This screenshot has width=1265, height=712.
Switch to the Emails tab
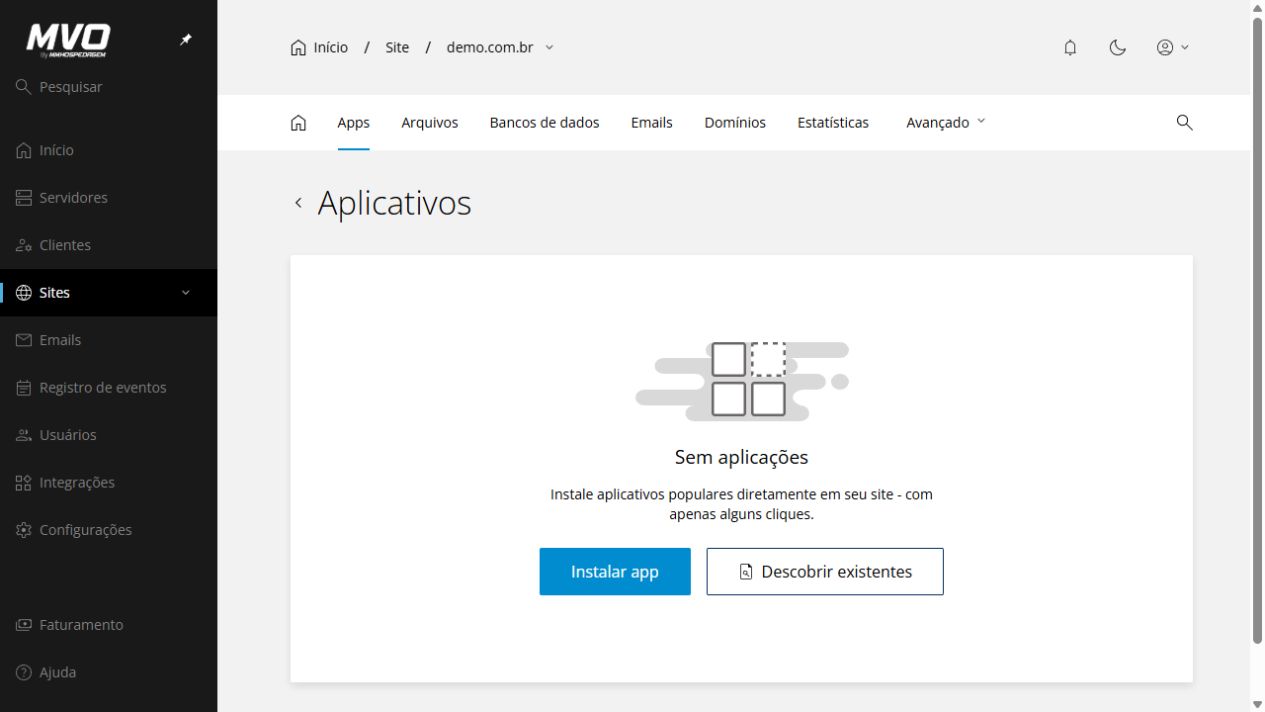click(652, 123)
